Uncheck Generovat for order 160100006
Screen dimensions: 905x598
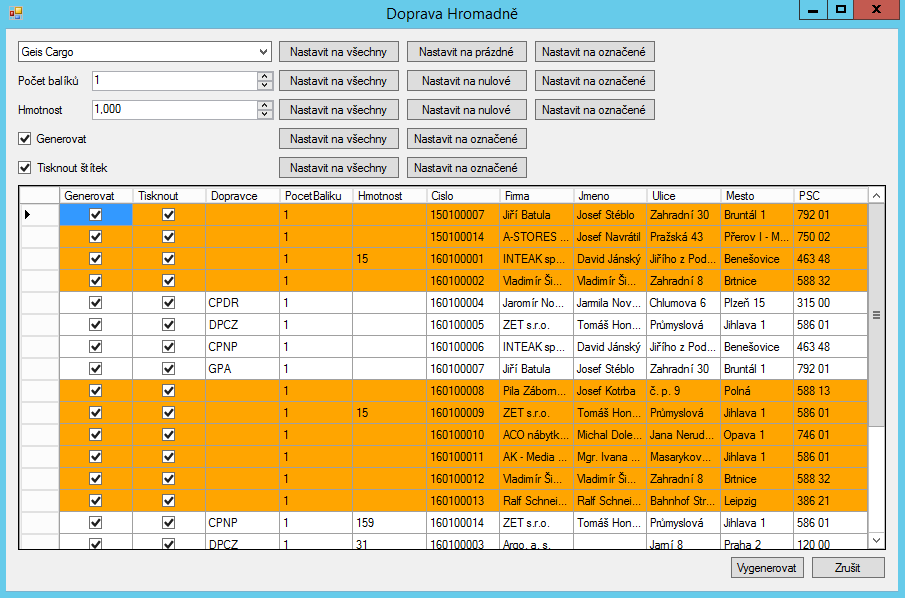(x=95, y=346)
